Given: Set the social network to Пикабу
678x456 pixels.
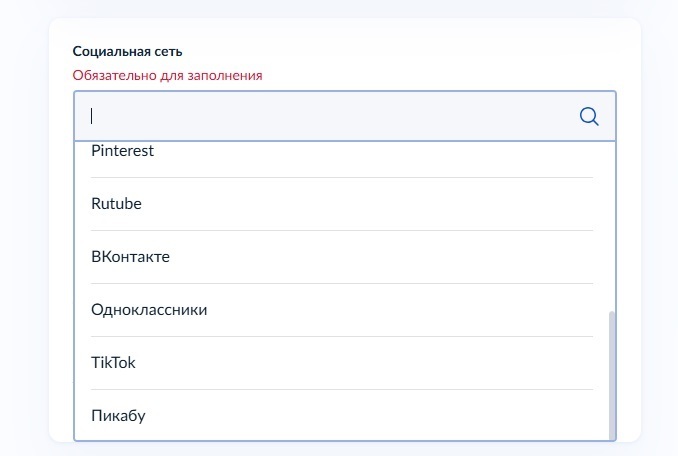Looking at the screenshot, I should [x=118, y=416].
